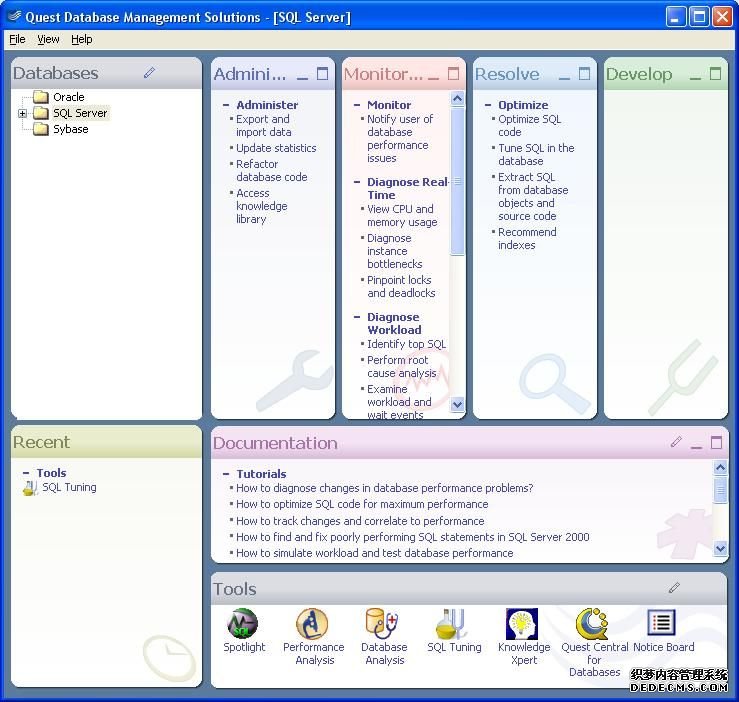Screen dimensions: 739x702
Task: Click the 'Optimize SQL code' link
Action: click(529, 125)
